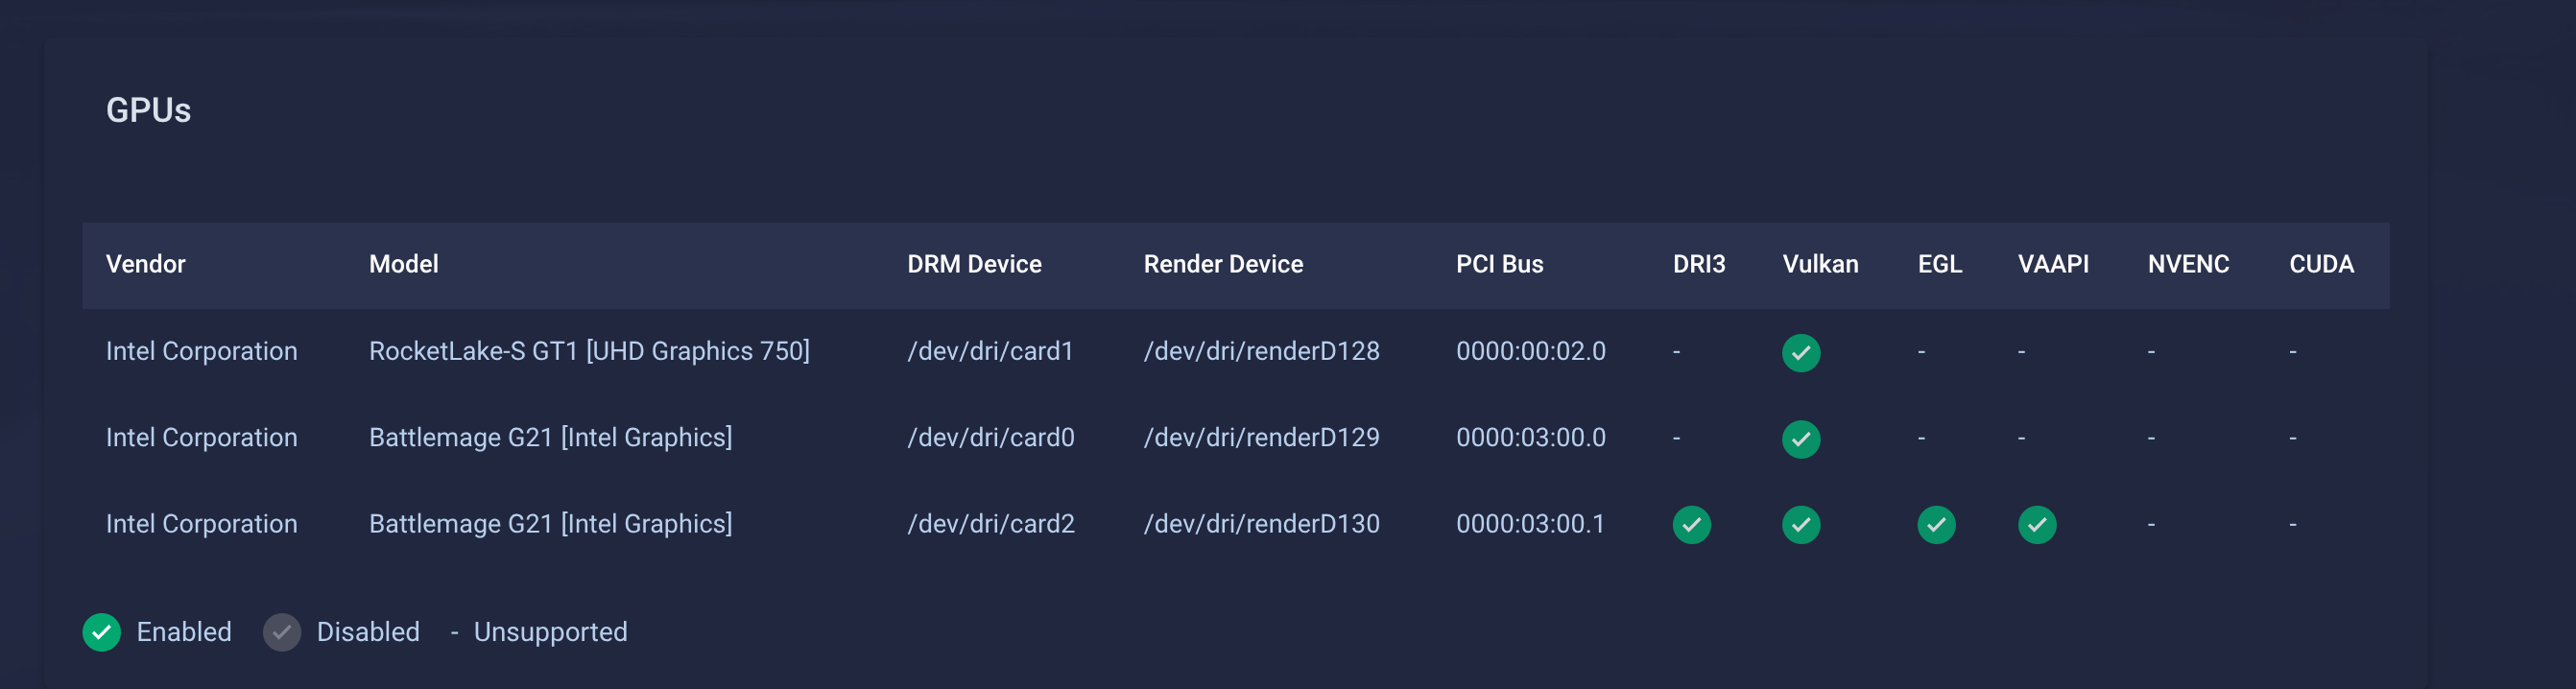Click VAAPI enabled checkmark for card2
Viewport: 2576px width, 689px height.
[2036, 524]
